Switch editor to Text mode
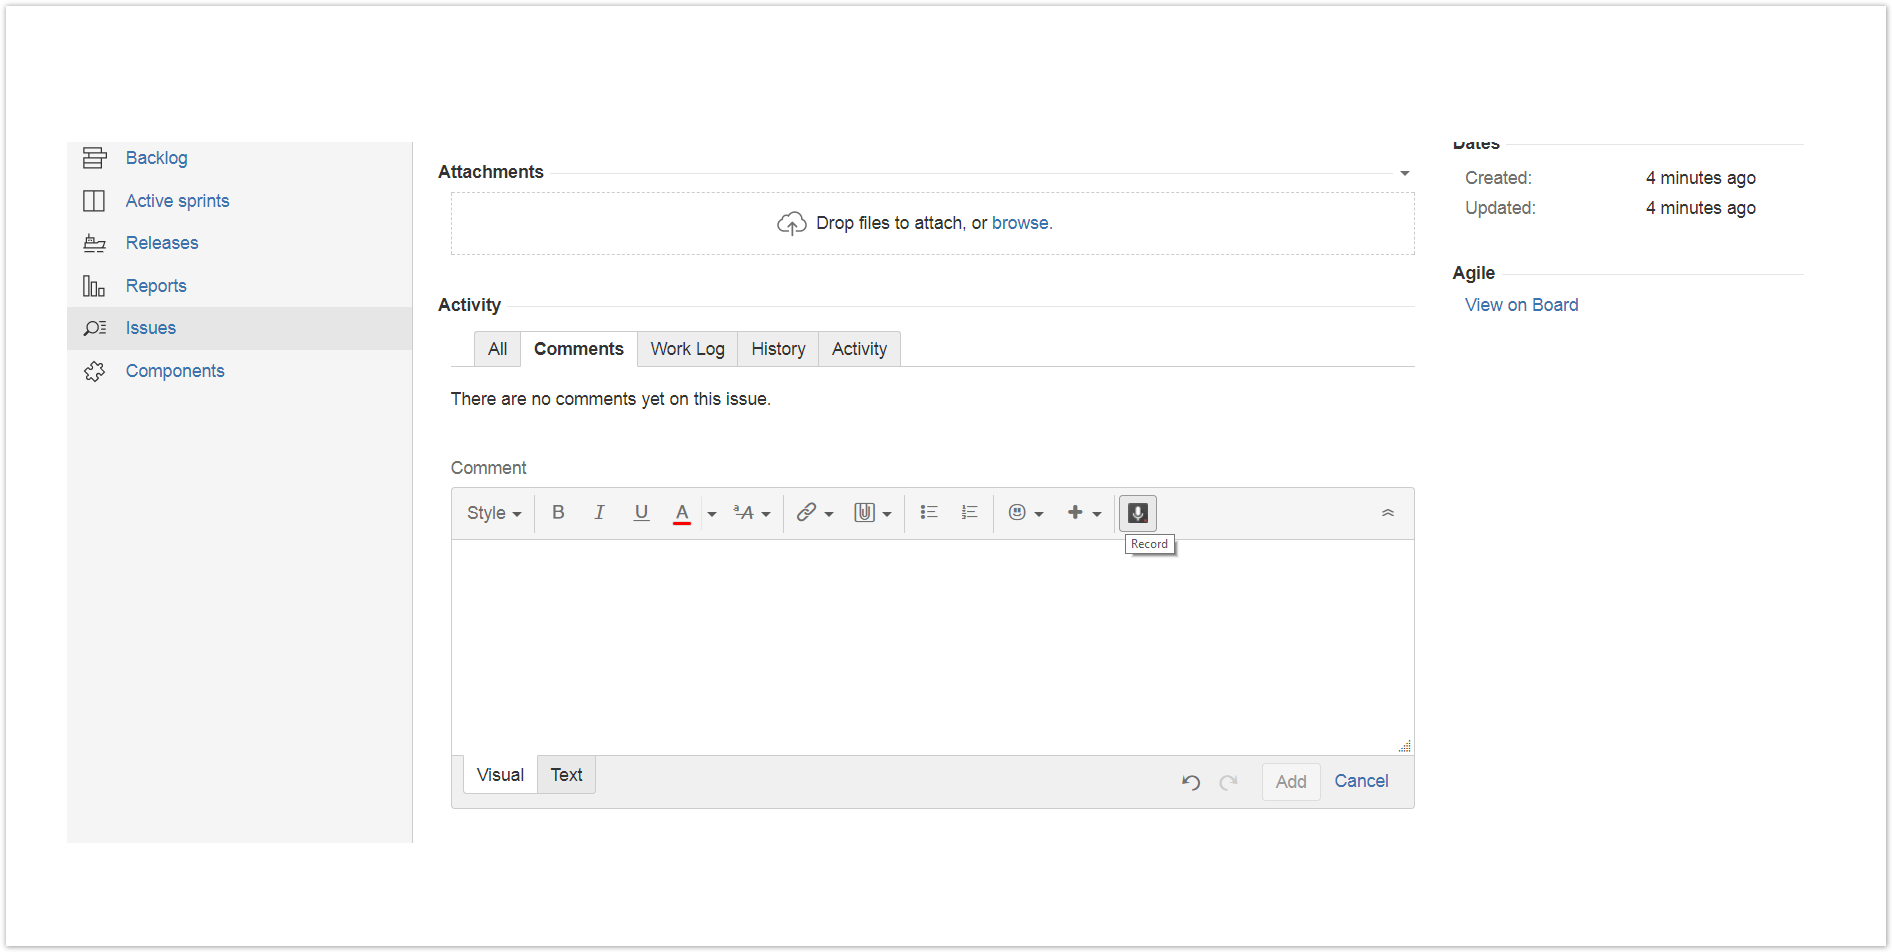The height and width of the screenshot is (952, 1892). click(566, 775)
